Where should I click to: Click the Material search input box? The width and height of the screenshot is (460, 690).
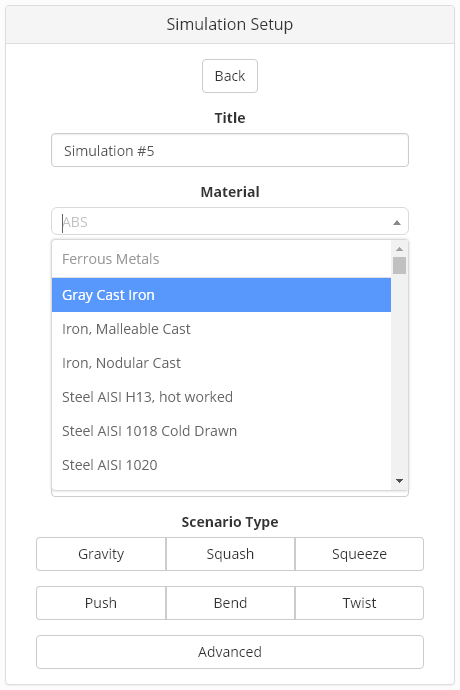224,222
